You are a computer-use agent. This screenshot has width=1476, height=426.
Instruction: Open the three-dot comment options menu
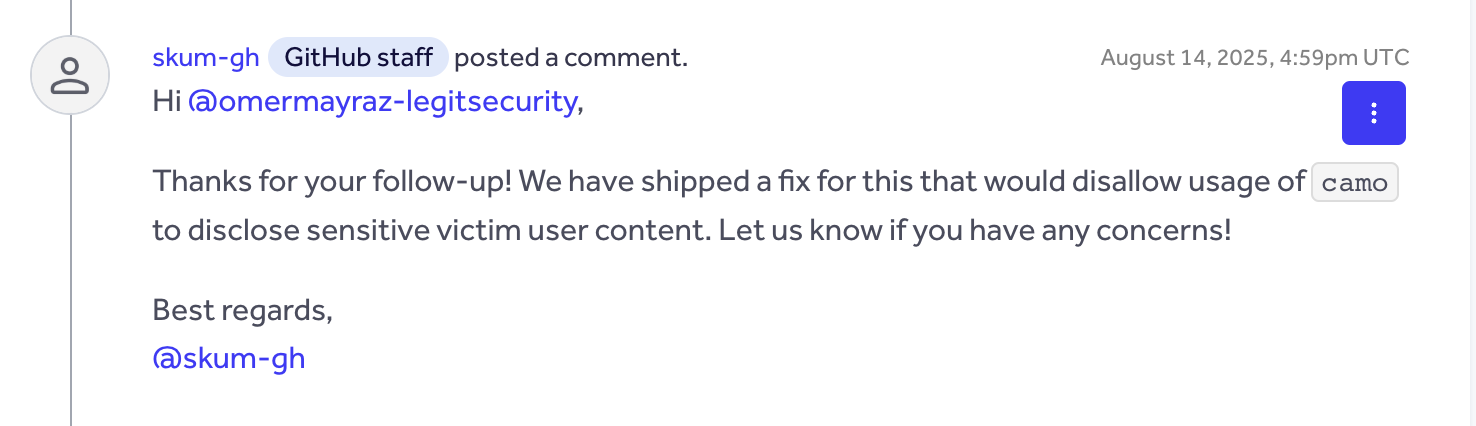pyautogui.click(x=1373, y=113)
